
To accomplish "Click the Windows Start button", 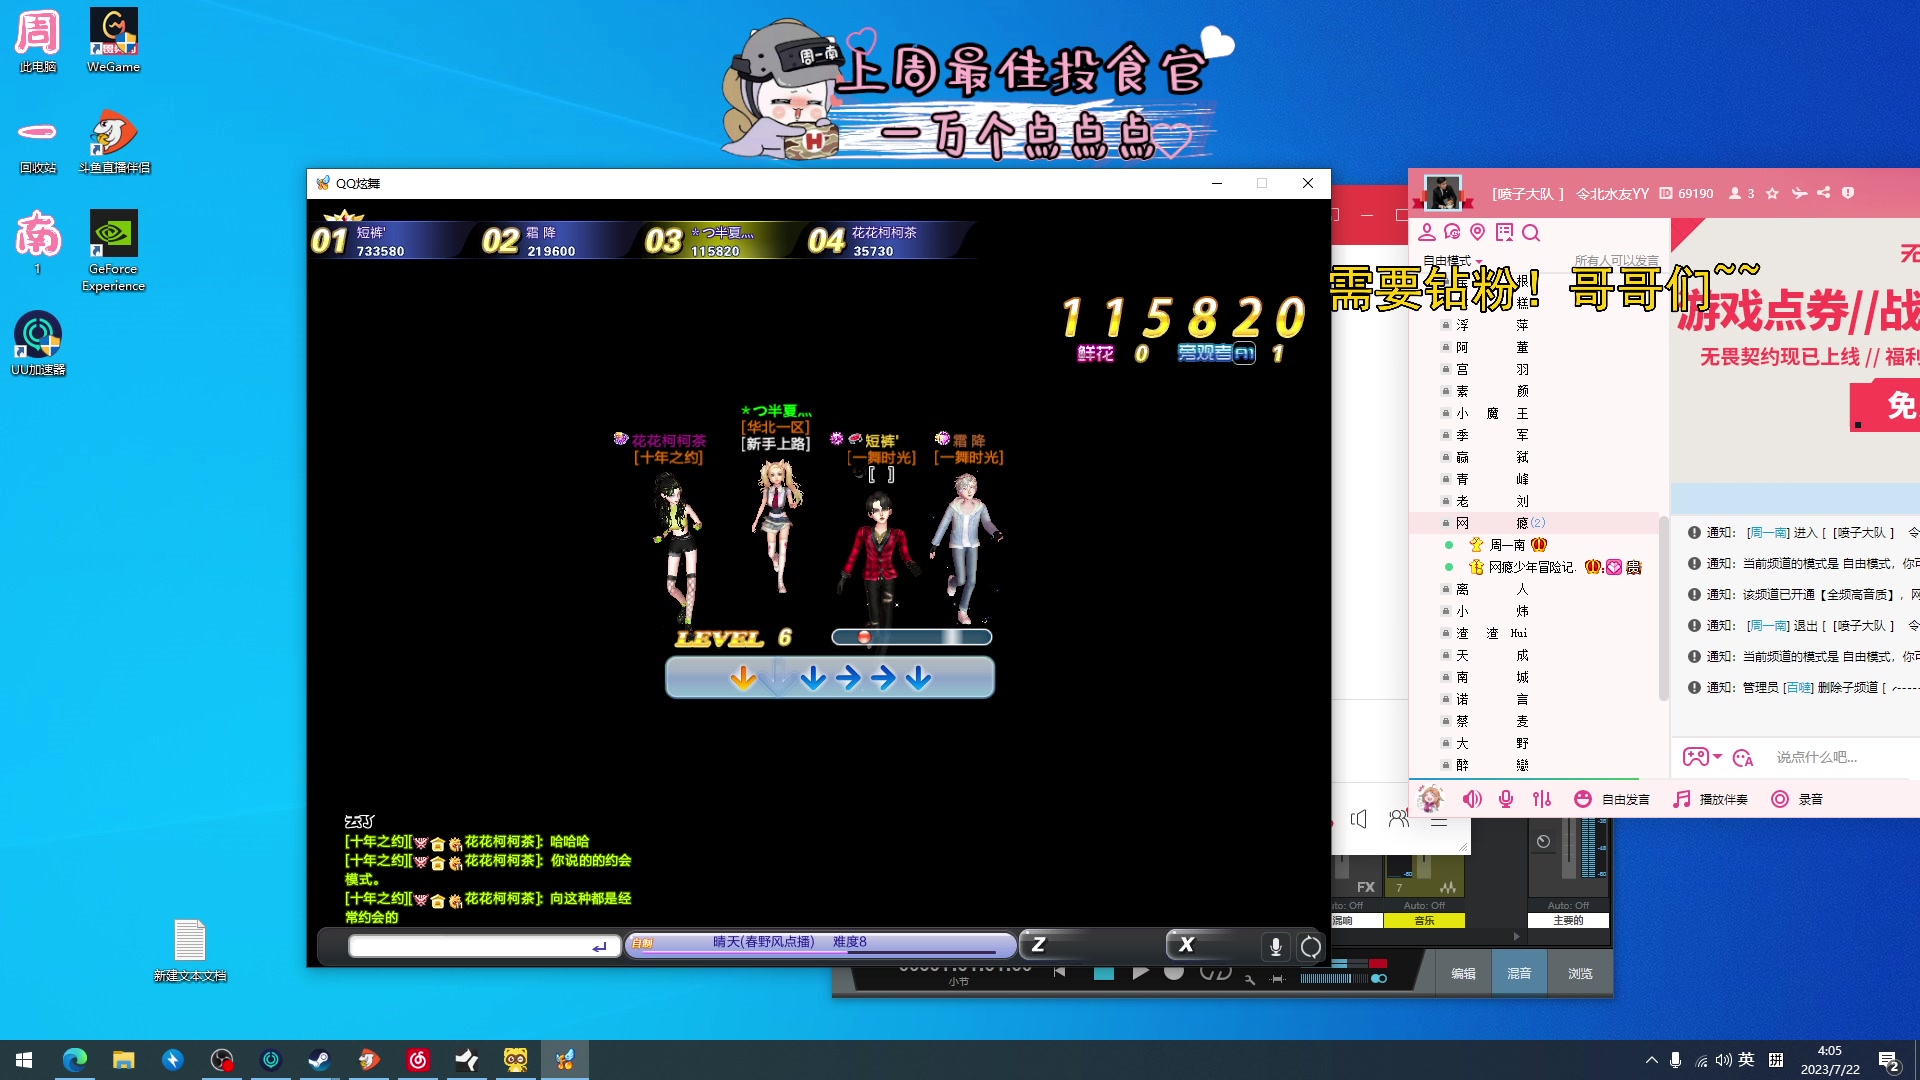I will [x=24, y=1060].
